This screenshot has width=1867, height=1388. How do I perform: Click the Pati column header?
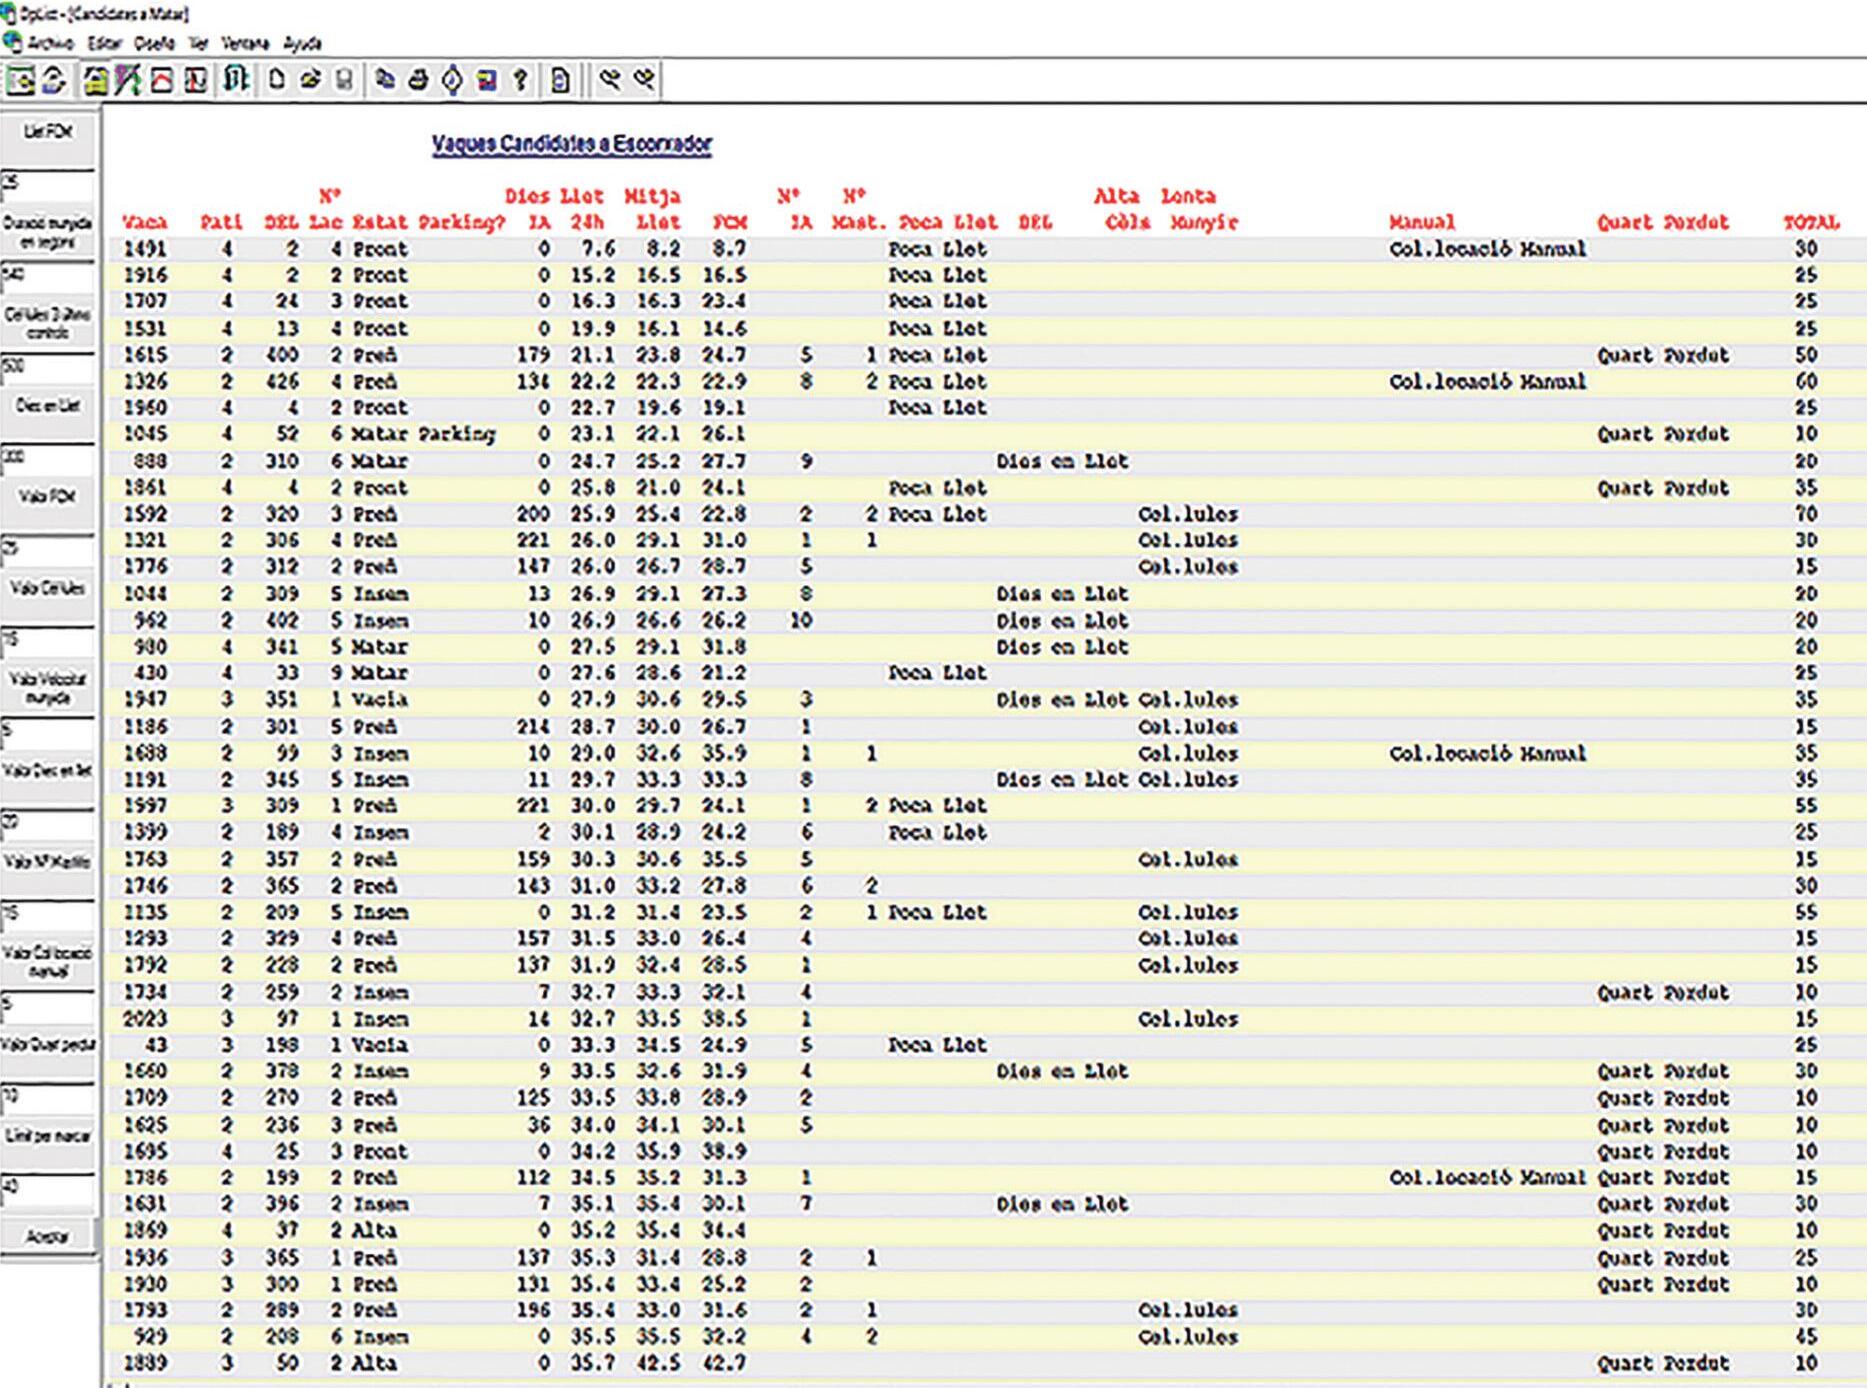(x=221, y=222)
